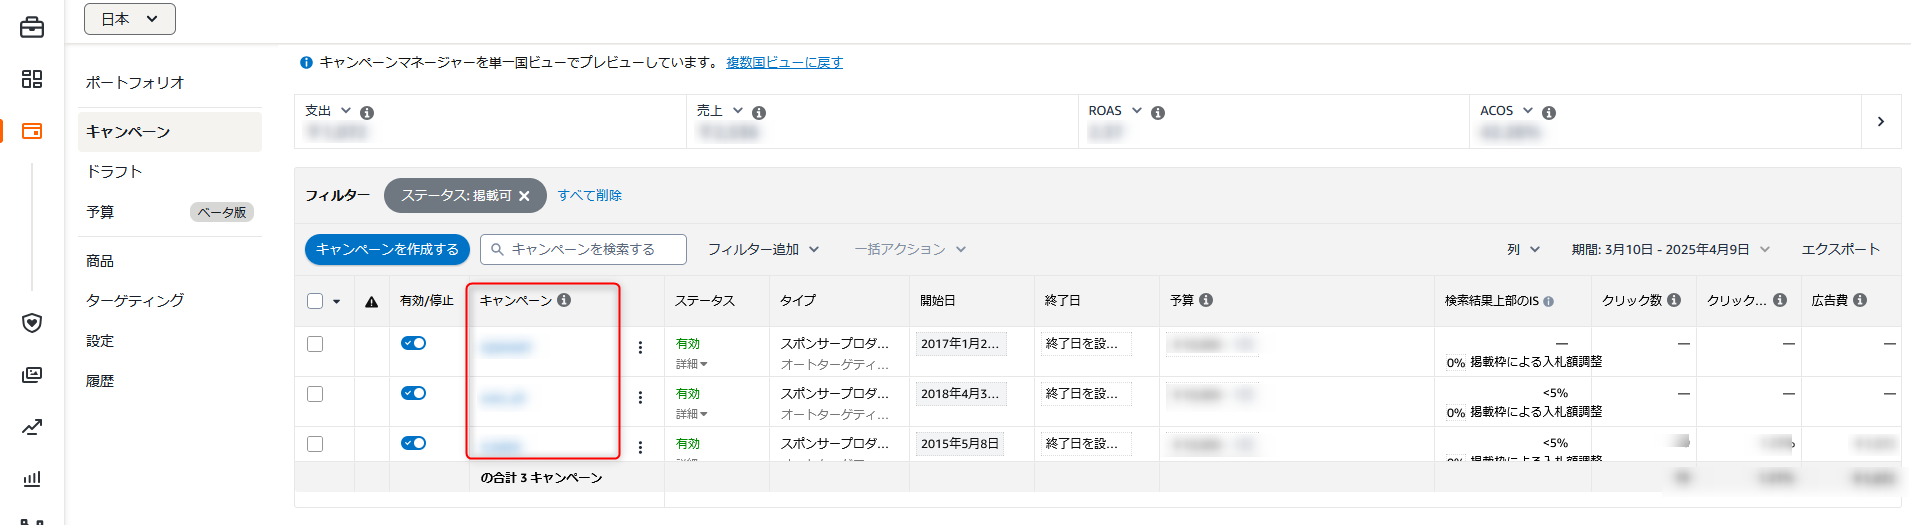
Task: Open three-dot menu for 2018年4月 campaign row
Action: [641, 398]
